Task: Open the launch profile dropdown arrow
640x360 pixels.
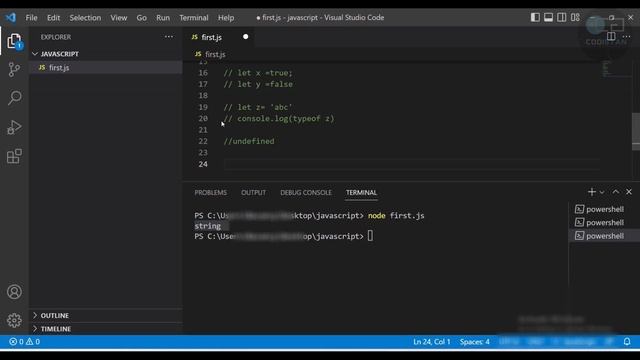Action: [x=602, y=192]
